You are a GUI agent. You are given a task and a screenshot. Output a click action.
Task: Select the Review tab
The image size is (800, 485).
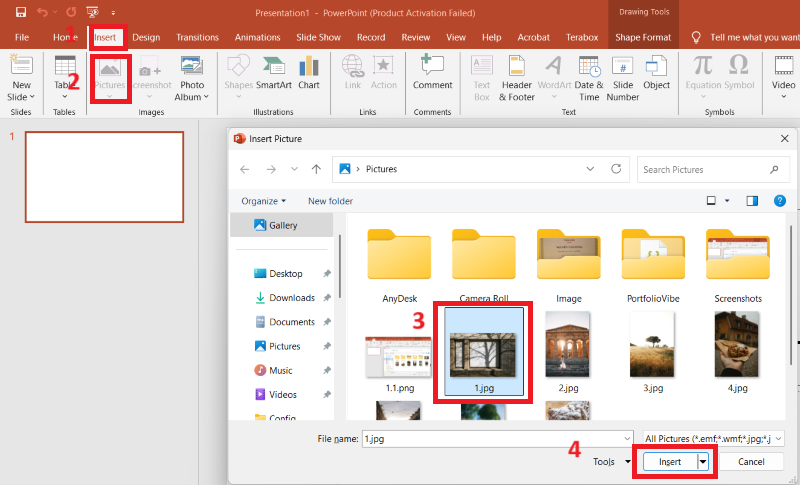[415, 37]
